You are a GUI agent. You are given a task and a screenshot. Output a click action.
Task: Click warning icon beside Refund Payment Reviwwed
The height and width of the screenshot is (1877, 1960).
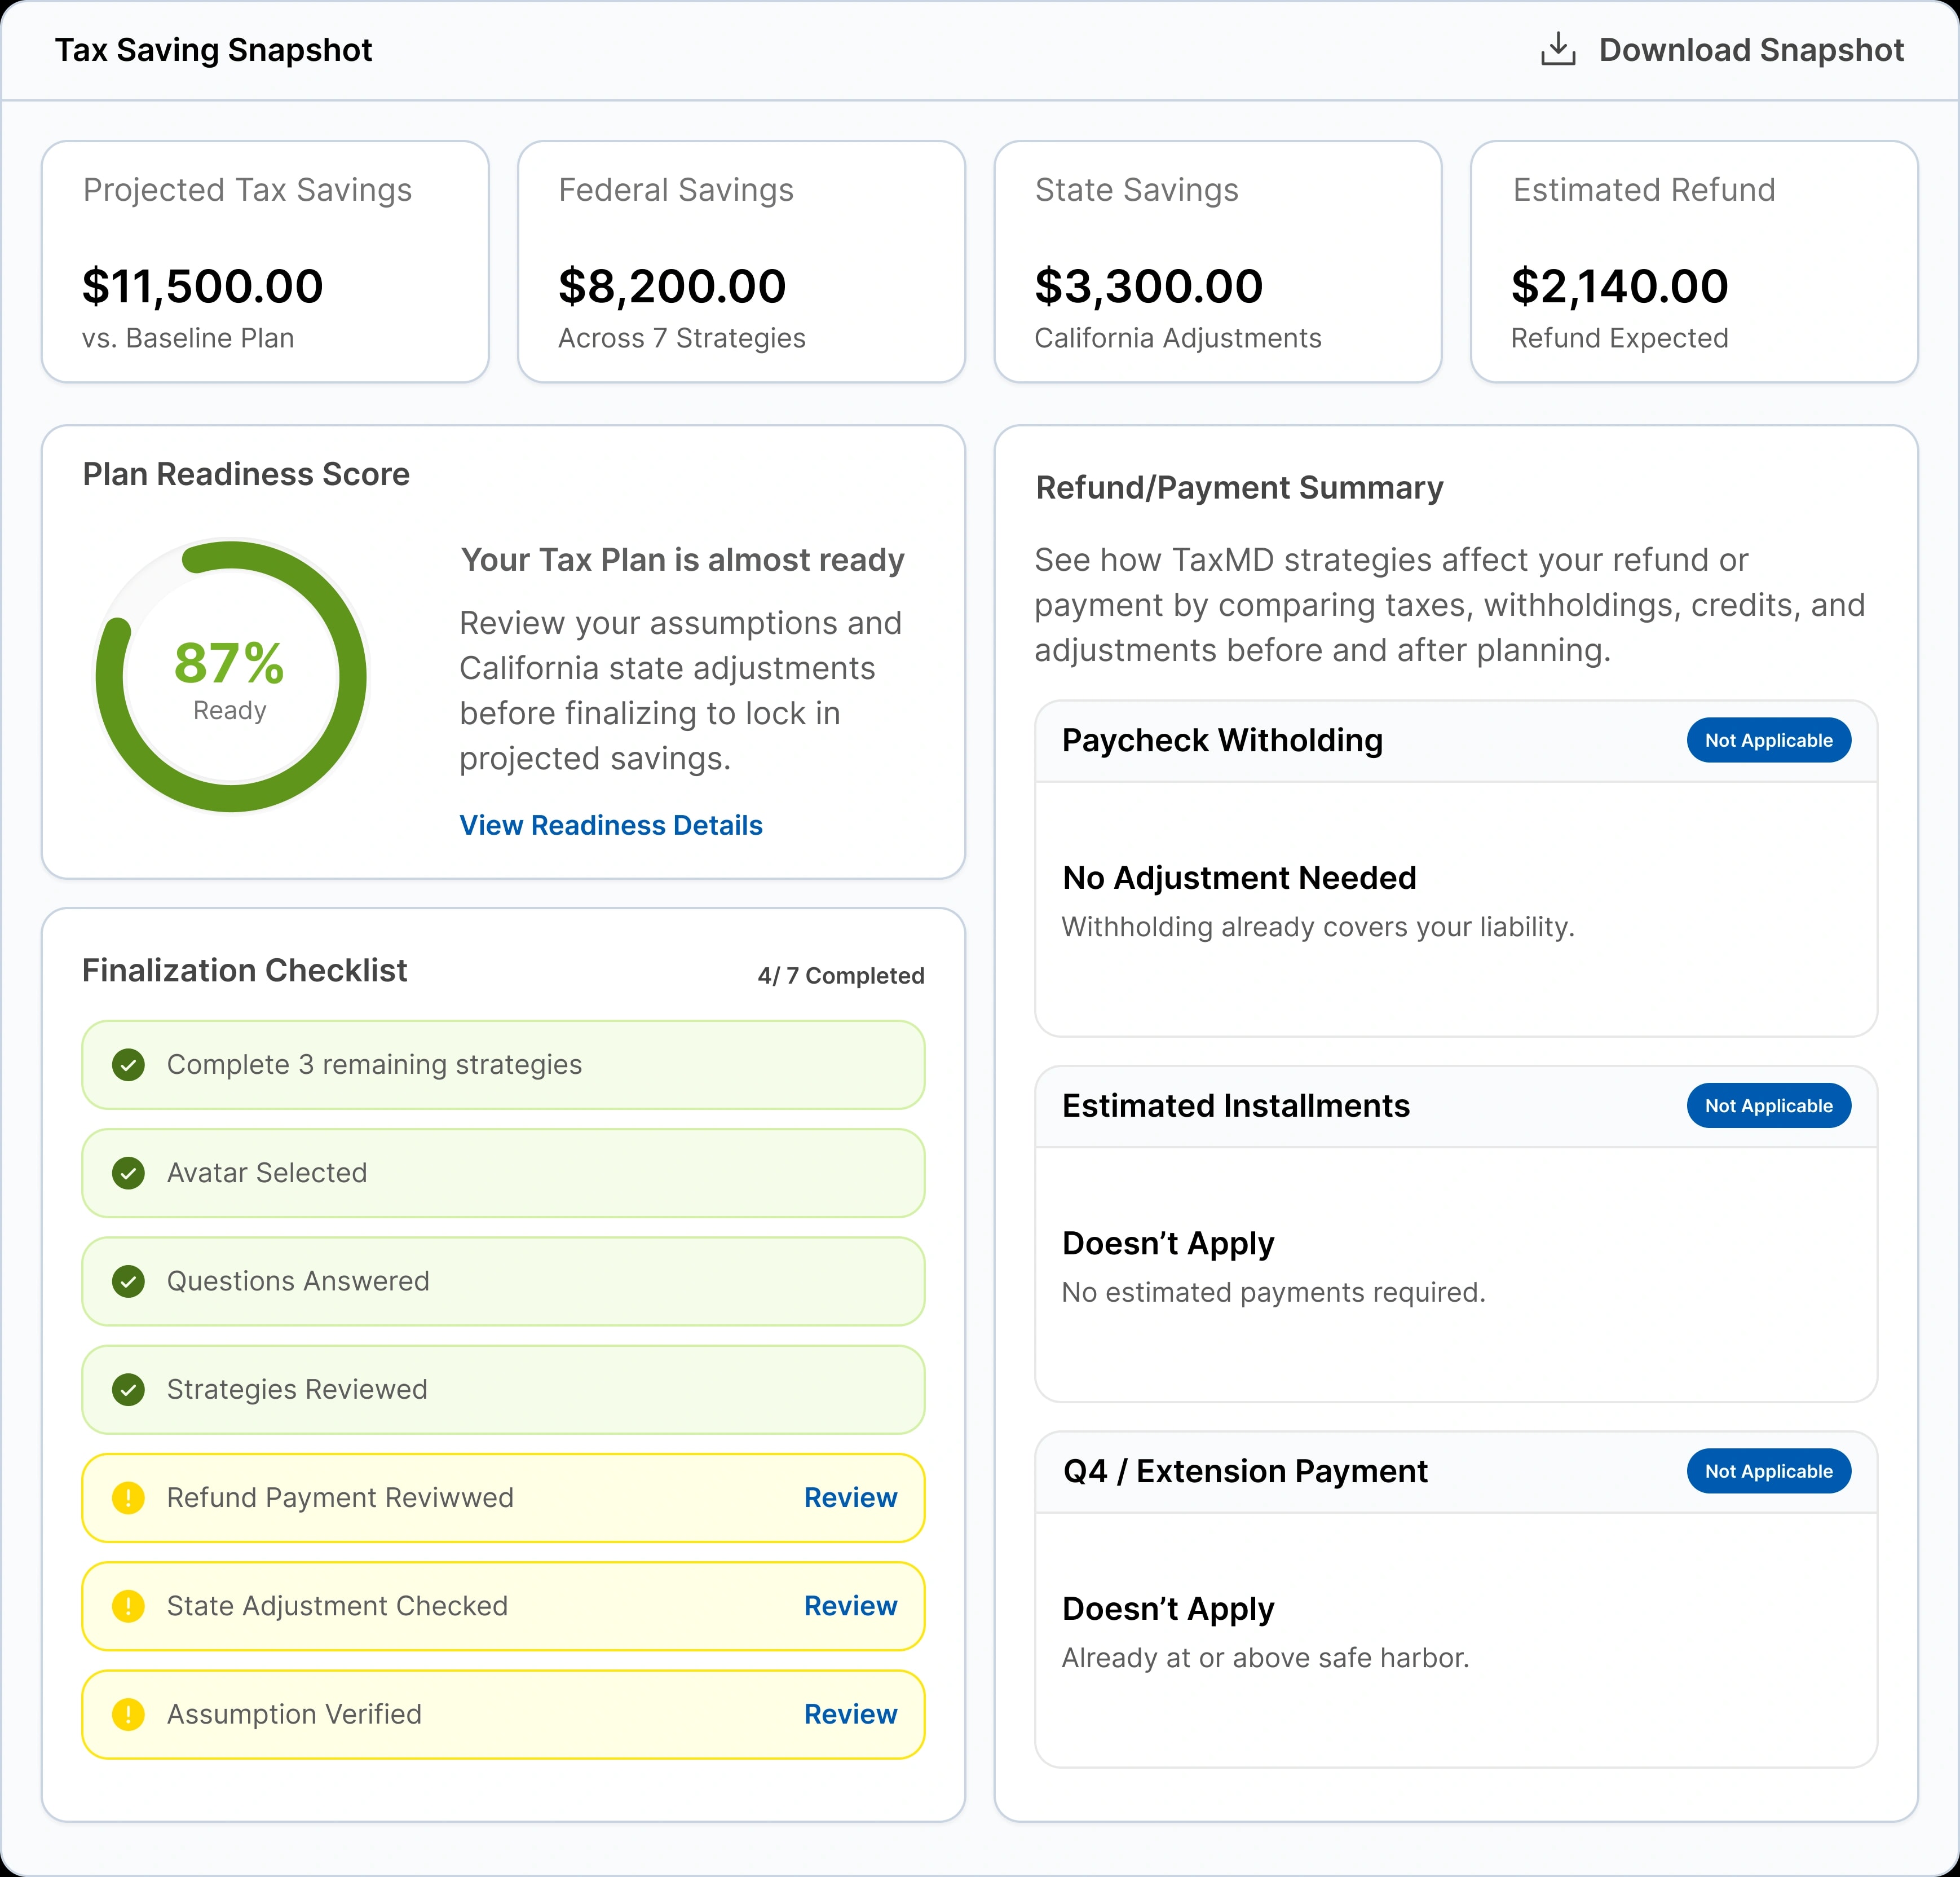(x=128, y=1498)
